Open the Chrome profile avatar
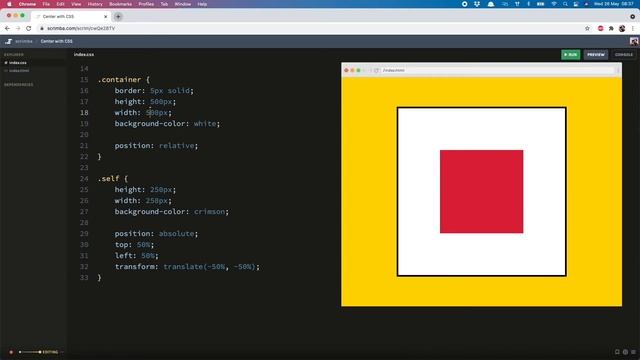 [x=622, y=28]
